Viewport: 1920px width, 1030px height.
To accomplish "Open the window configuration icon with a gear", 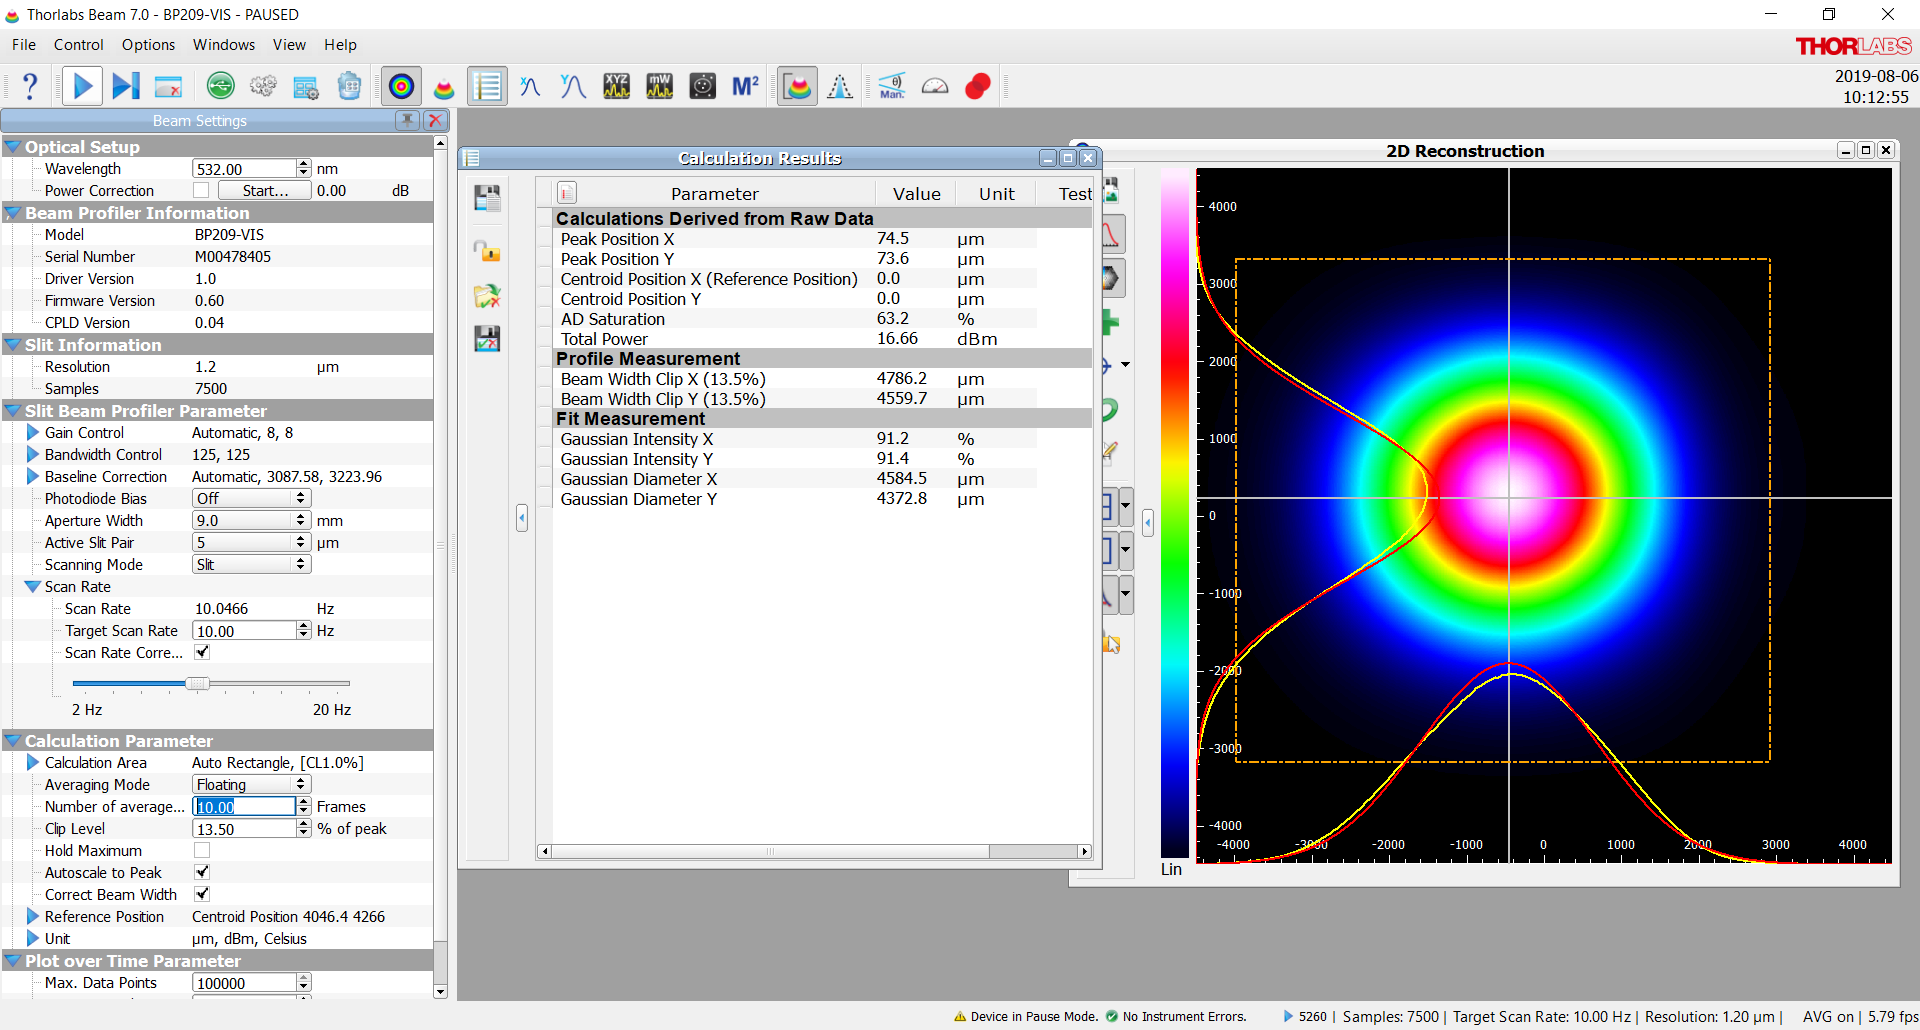I will pos(306,87).
